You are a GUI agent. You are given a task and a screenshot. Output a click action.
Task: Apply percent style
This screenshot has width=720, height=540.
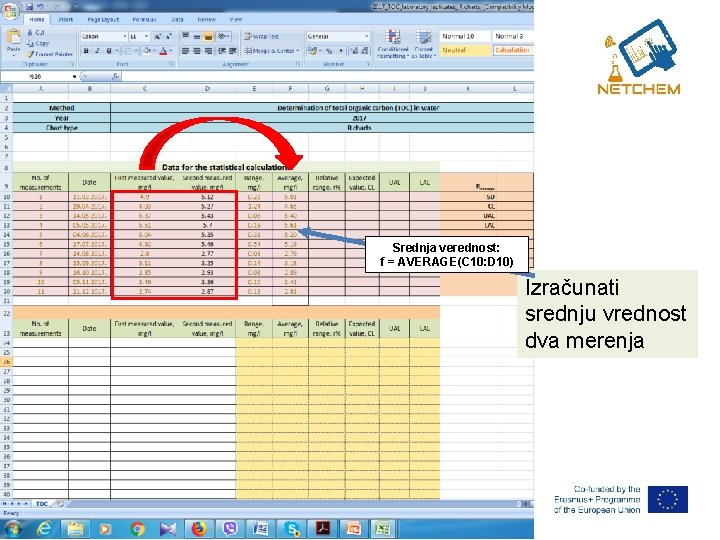point(329,51)
